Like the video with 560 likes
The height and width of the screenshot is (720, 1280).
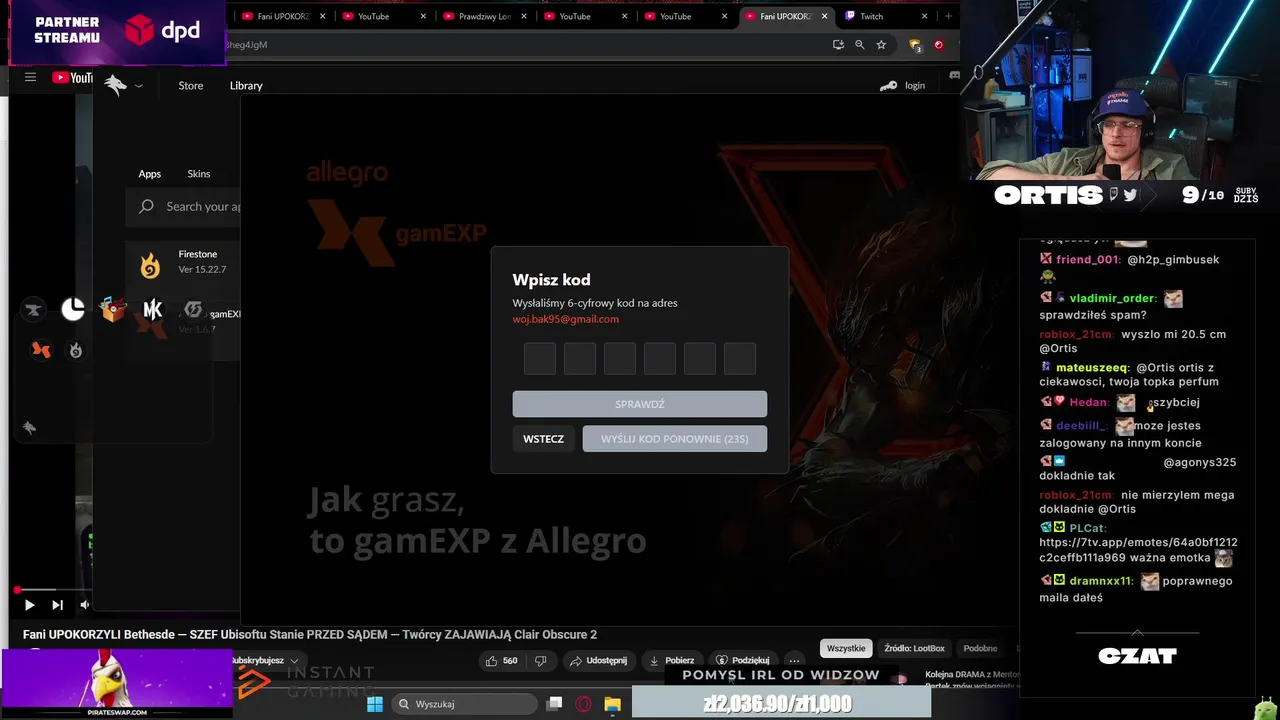(501, 660)
